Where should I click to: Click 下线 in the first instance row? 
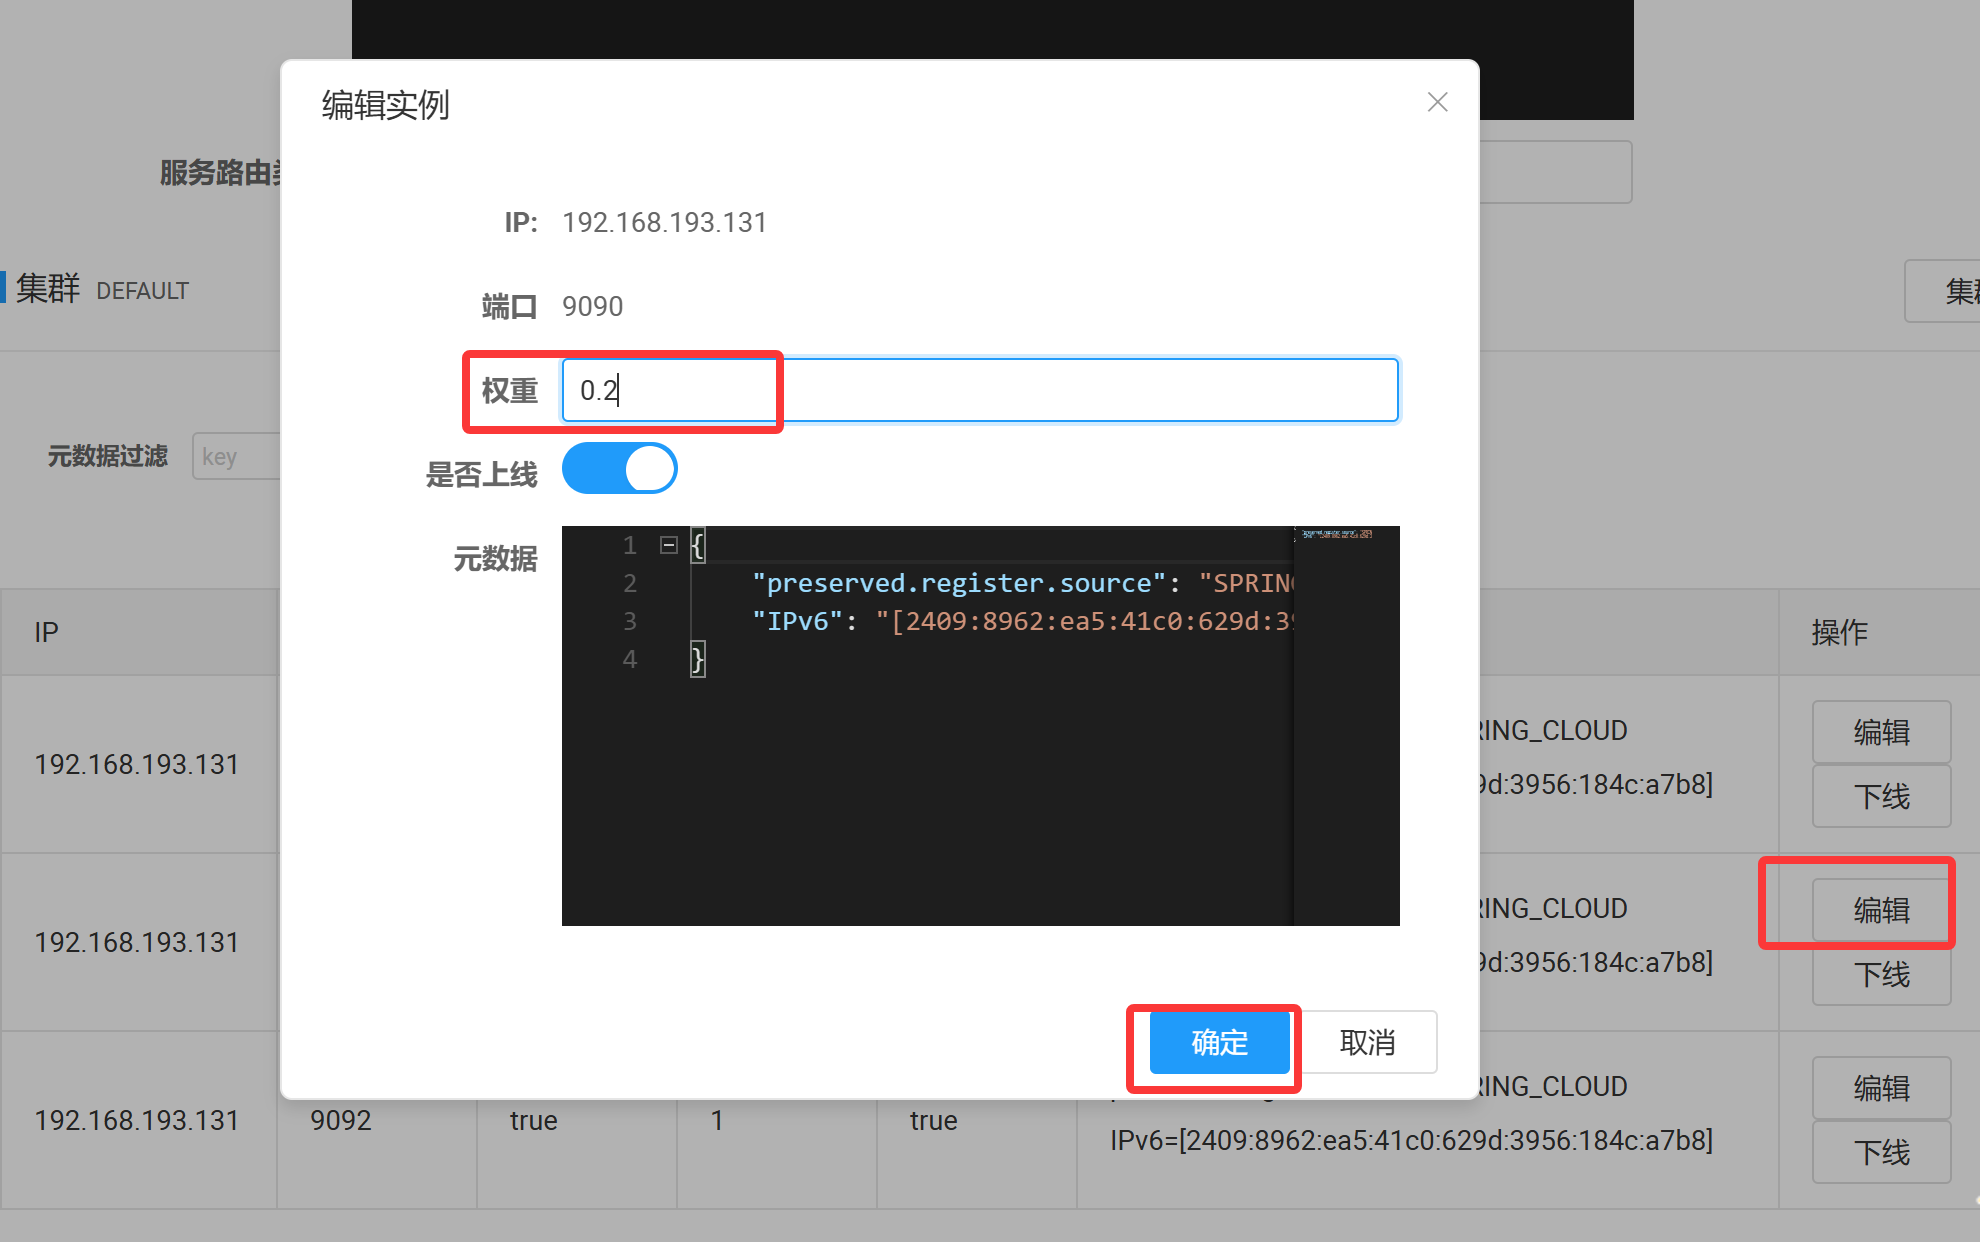(1880, 797)
